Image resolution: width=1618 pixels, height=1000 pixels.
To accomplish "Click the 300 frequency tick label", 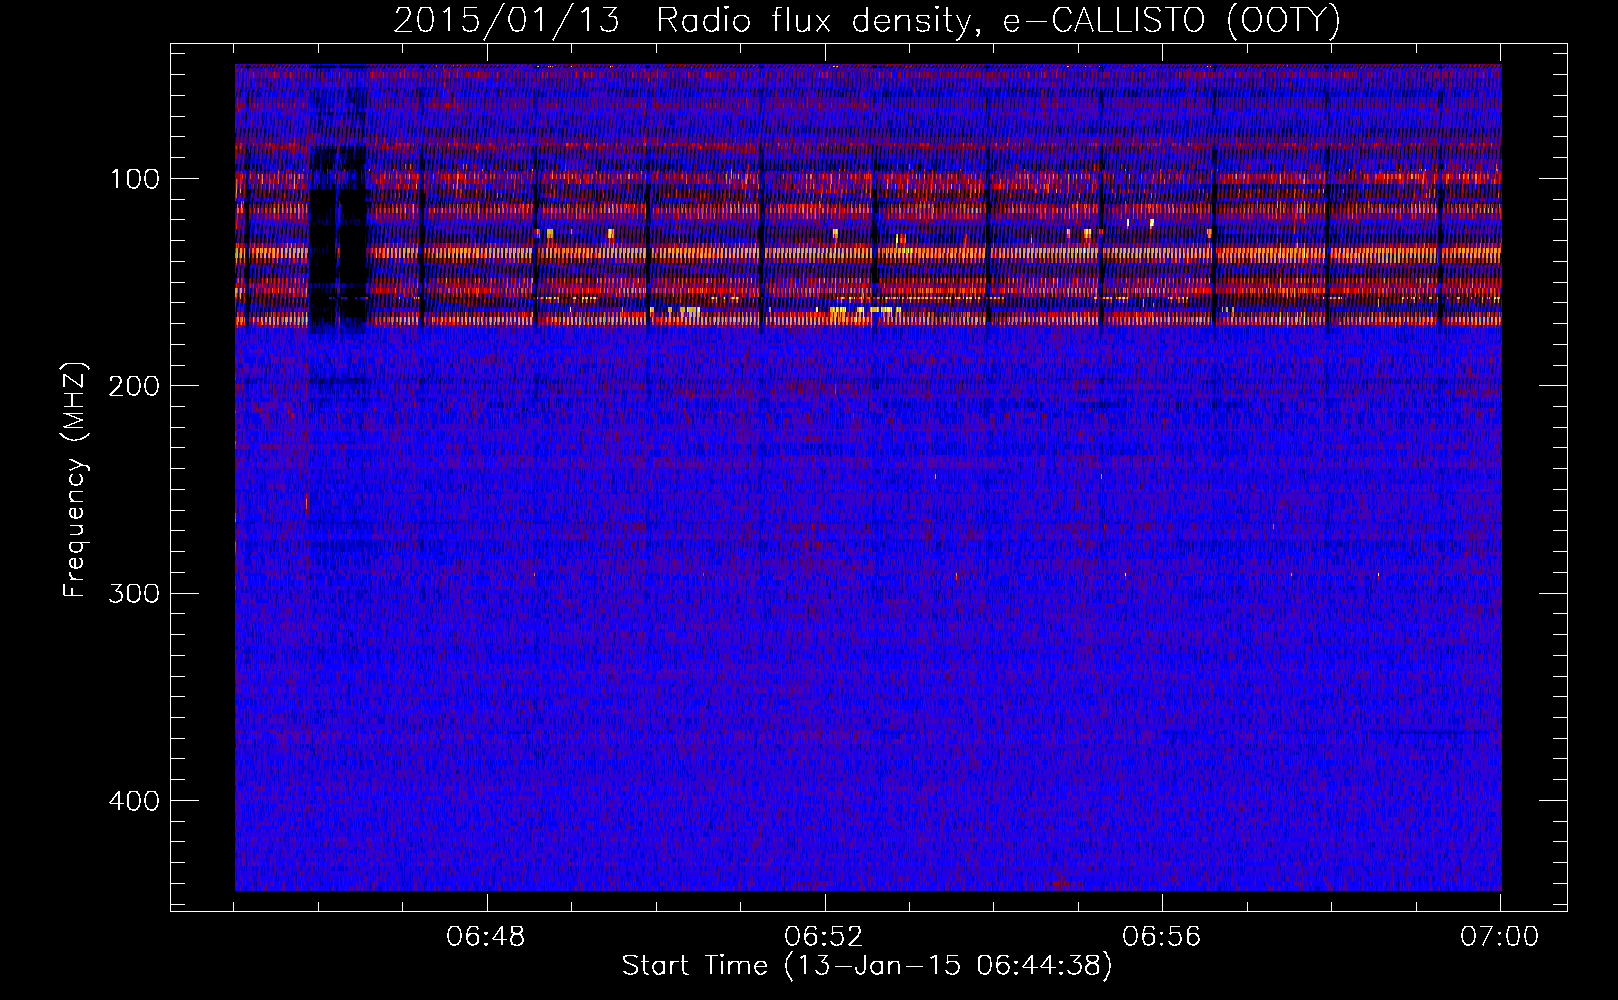I will click(134, 593).
